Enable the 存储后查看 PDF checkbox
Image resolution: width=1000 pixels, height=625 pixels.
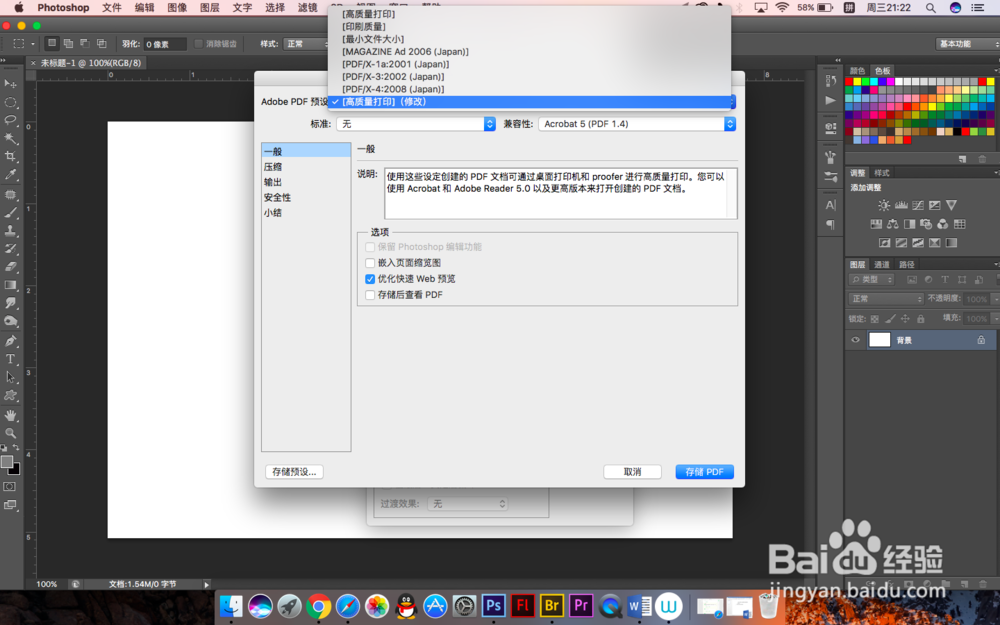(x=370, y=294)
